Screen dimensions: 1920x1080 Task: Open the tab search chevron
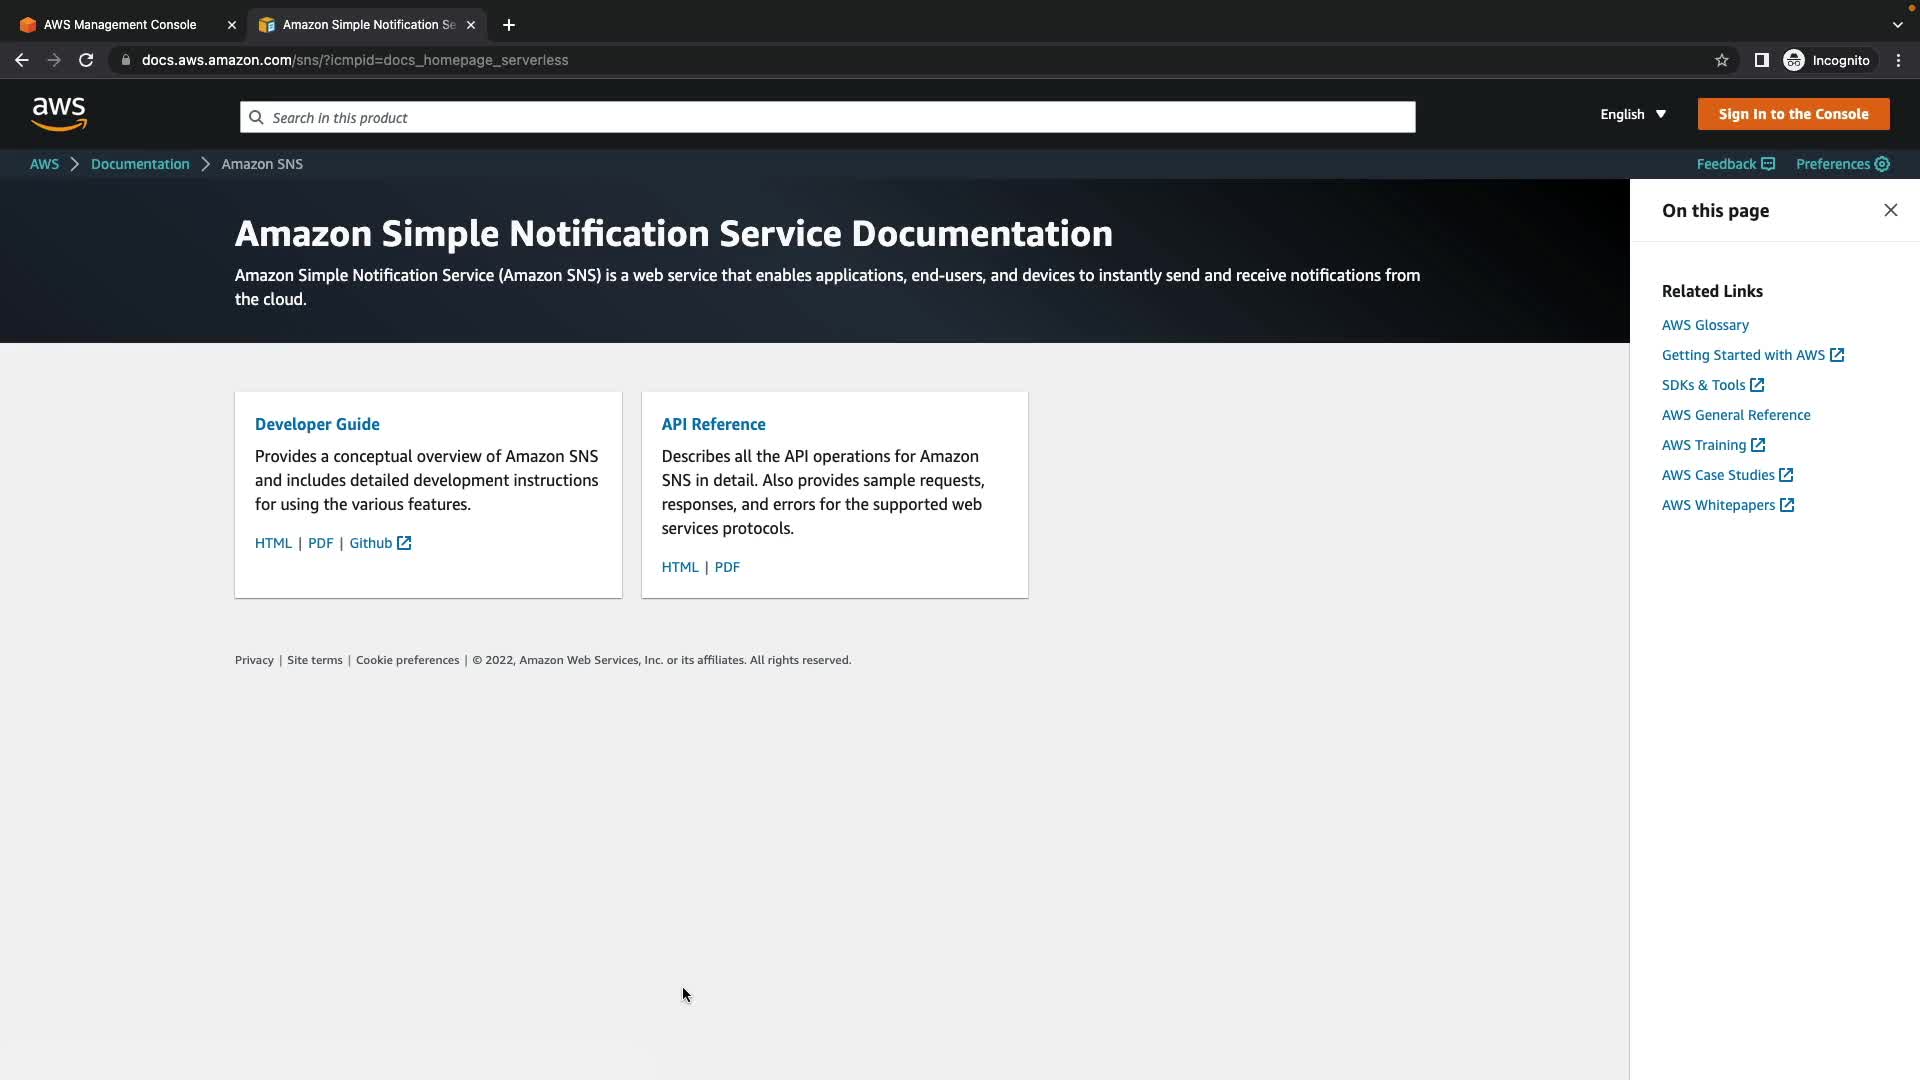(1897, 25)
